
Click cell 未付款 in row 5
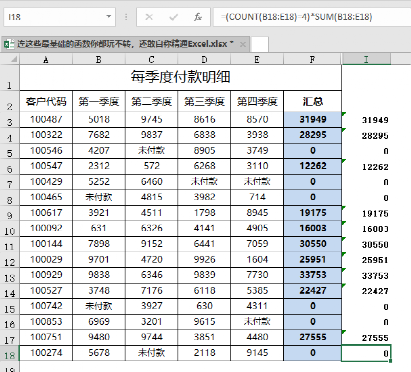151,151
